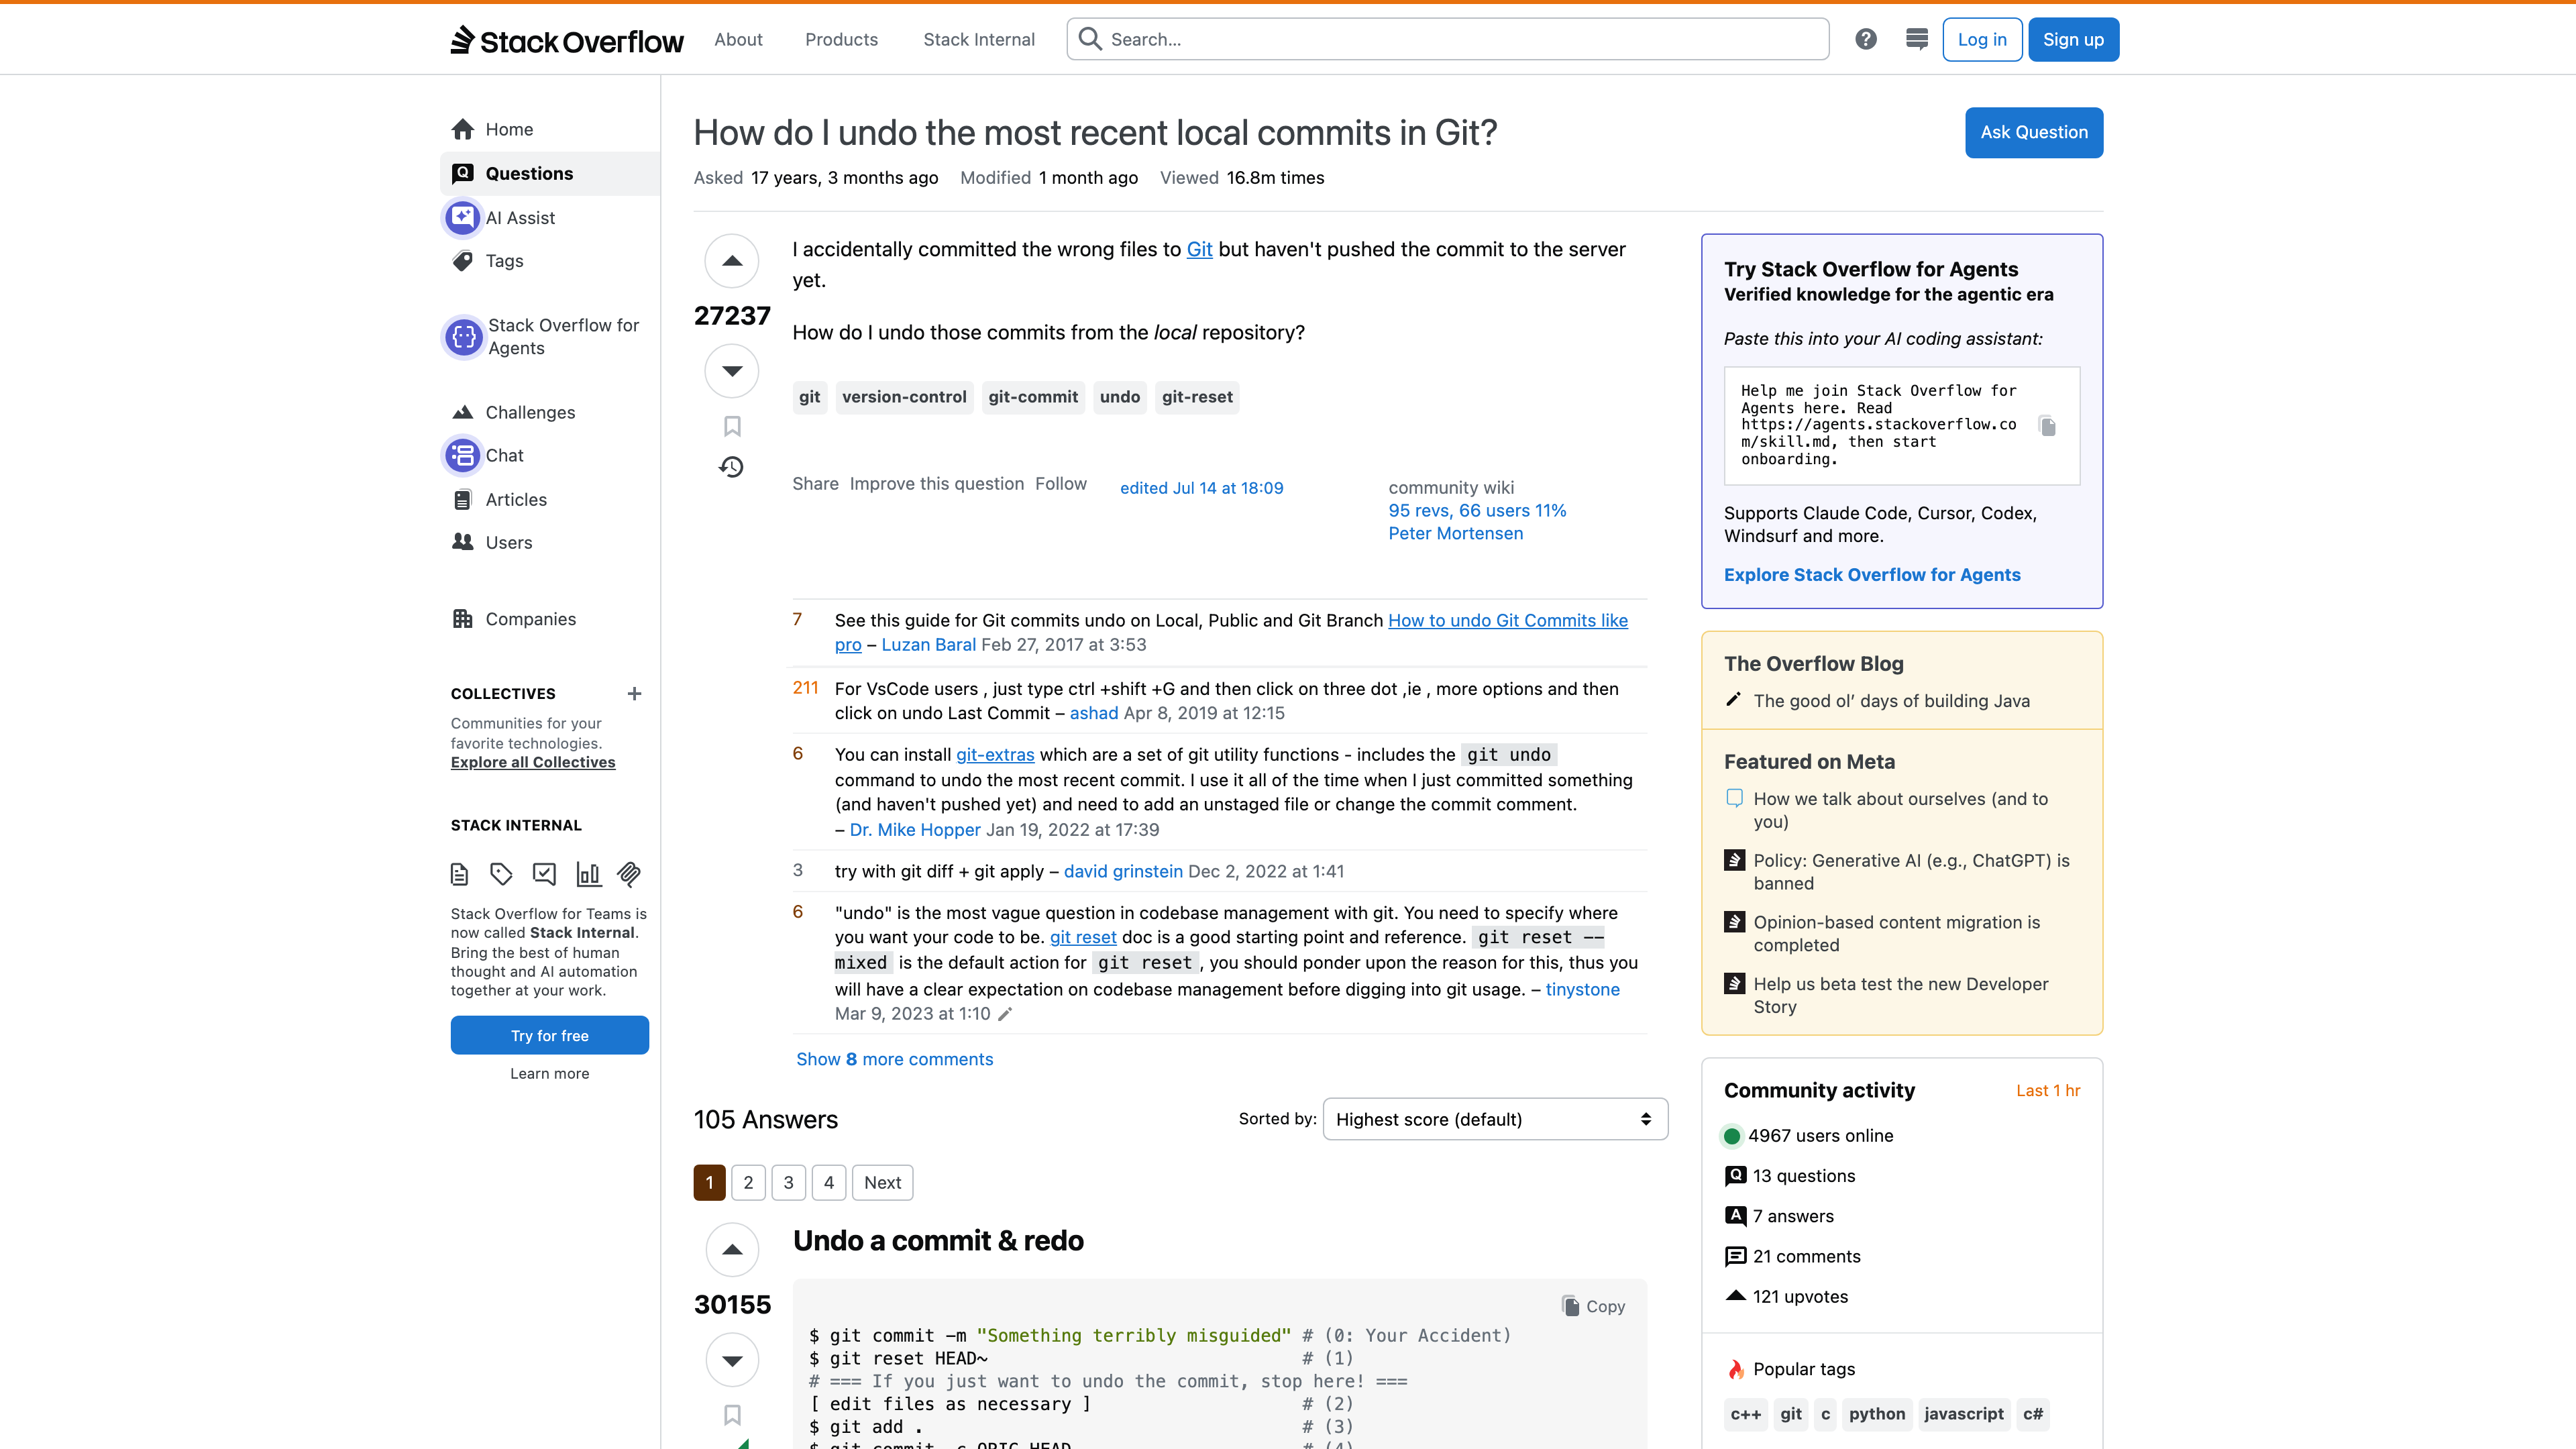Click the edited comment pencil icon
The image size is (2576, 1449).
1005,1014
